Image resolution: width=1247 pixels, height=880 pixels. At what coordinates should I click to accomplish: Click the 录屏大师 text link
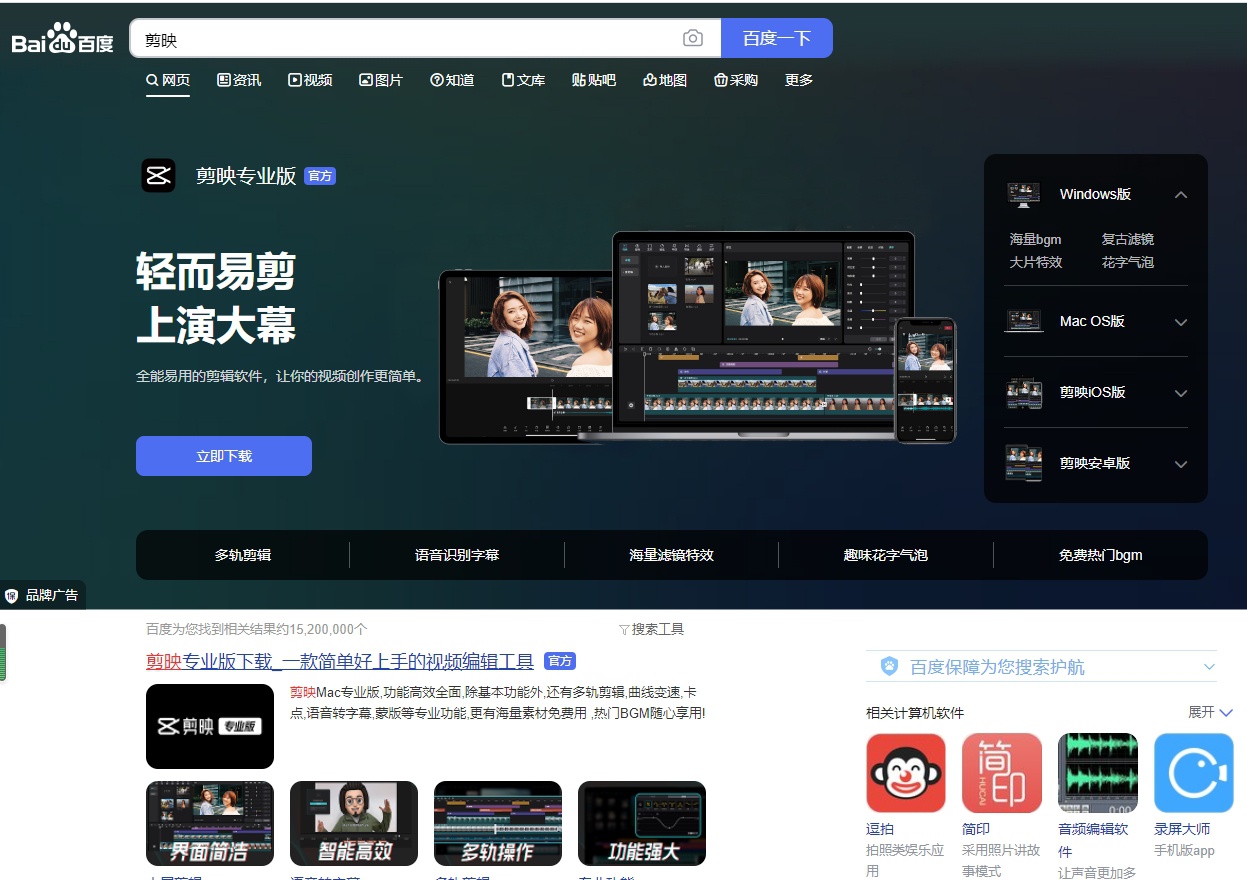tap(1182, 829)
